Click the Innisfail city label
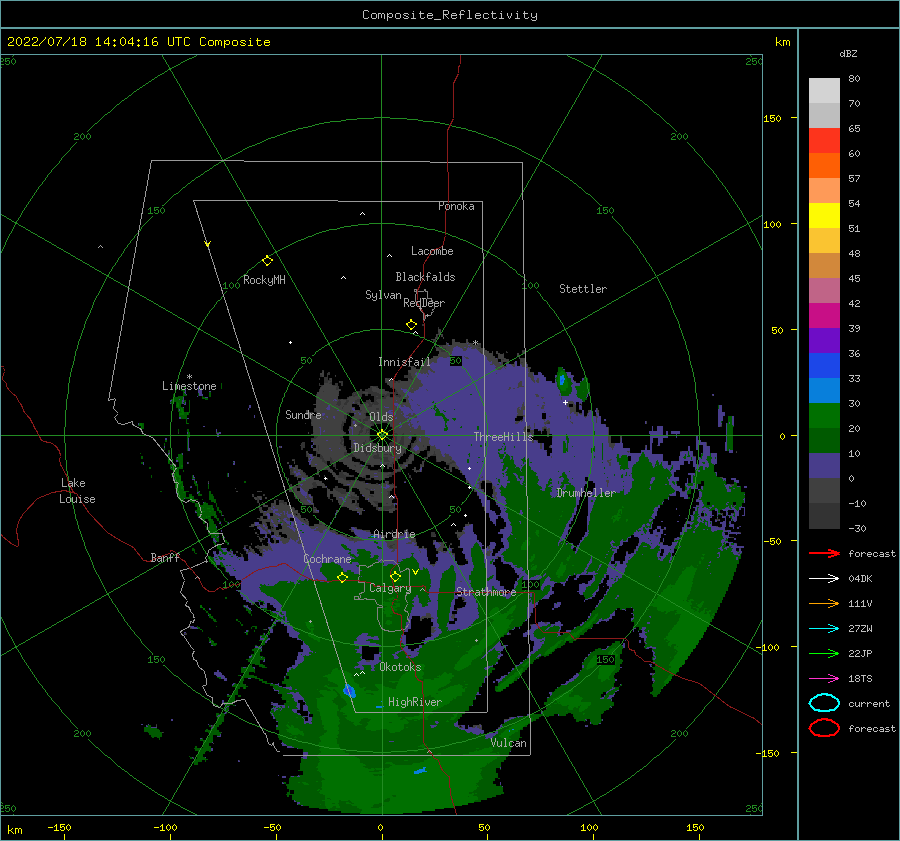The image size is (900, 841). [404, 362]
